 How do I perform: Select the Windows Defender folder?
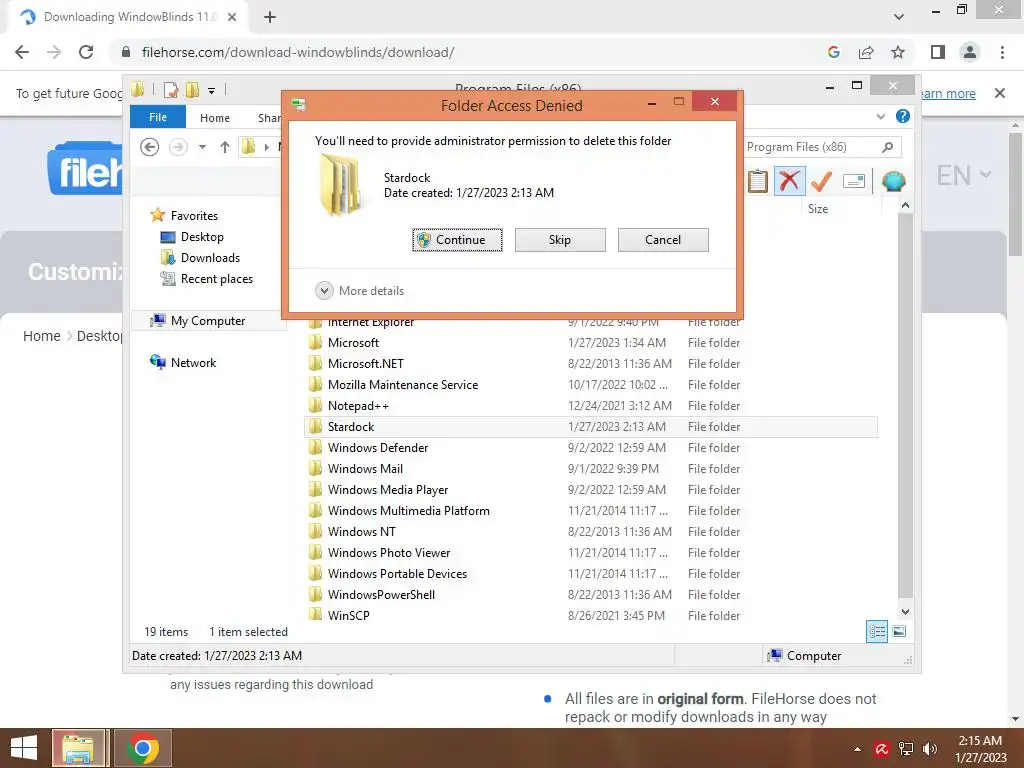pos(590,447)
